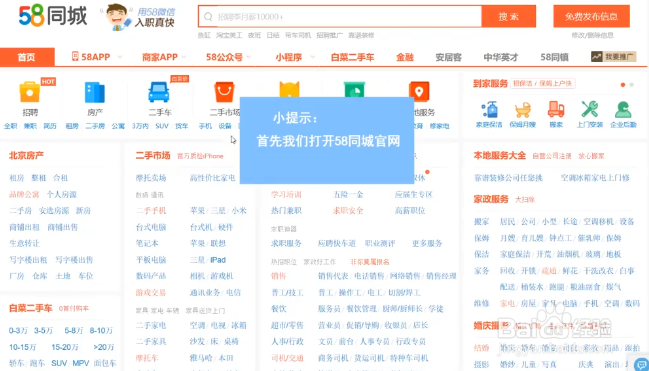The width and height of the screenshot is (649, 371).
Task: Open the 求职安全 link
Action: tap(348, 211)
